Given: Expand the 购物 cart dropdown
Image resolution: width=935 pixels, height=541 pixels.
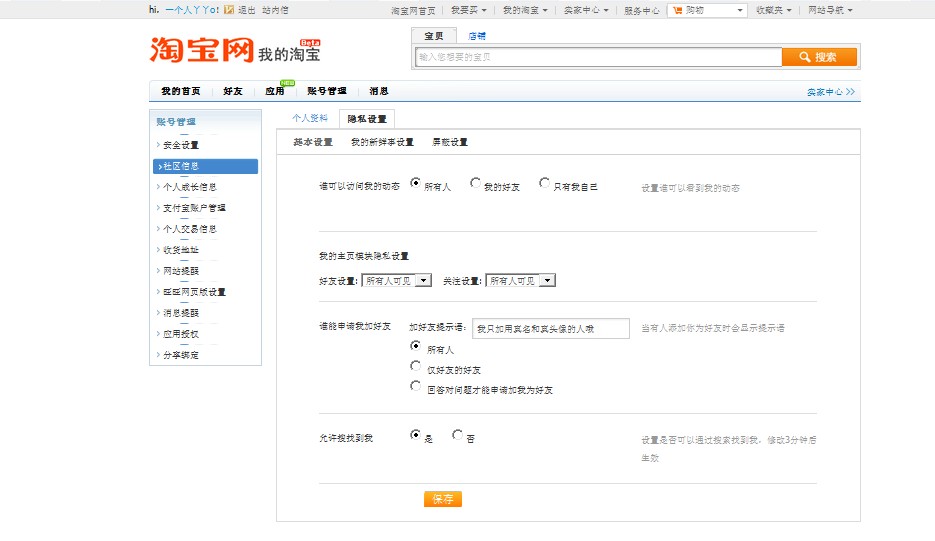Looking at the screenshot, I should (739, 10).
